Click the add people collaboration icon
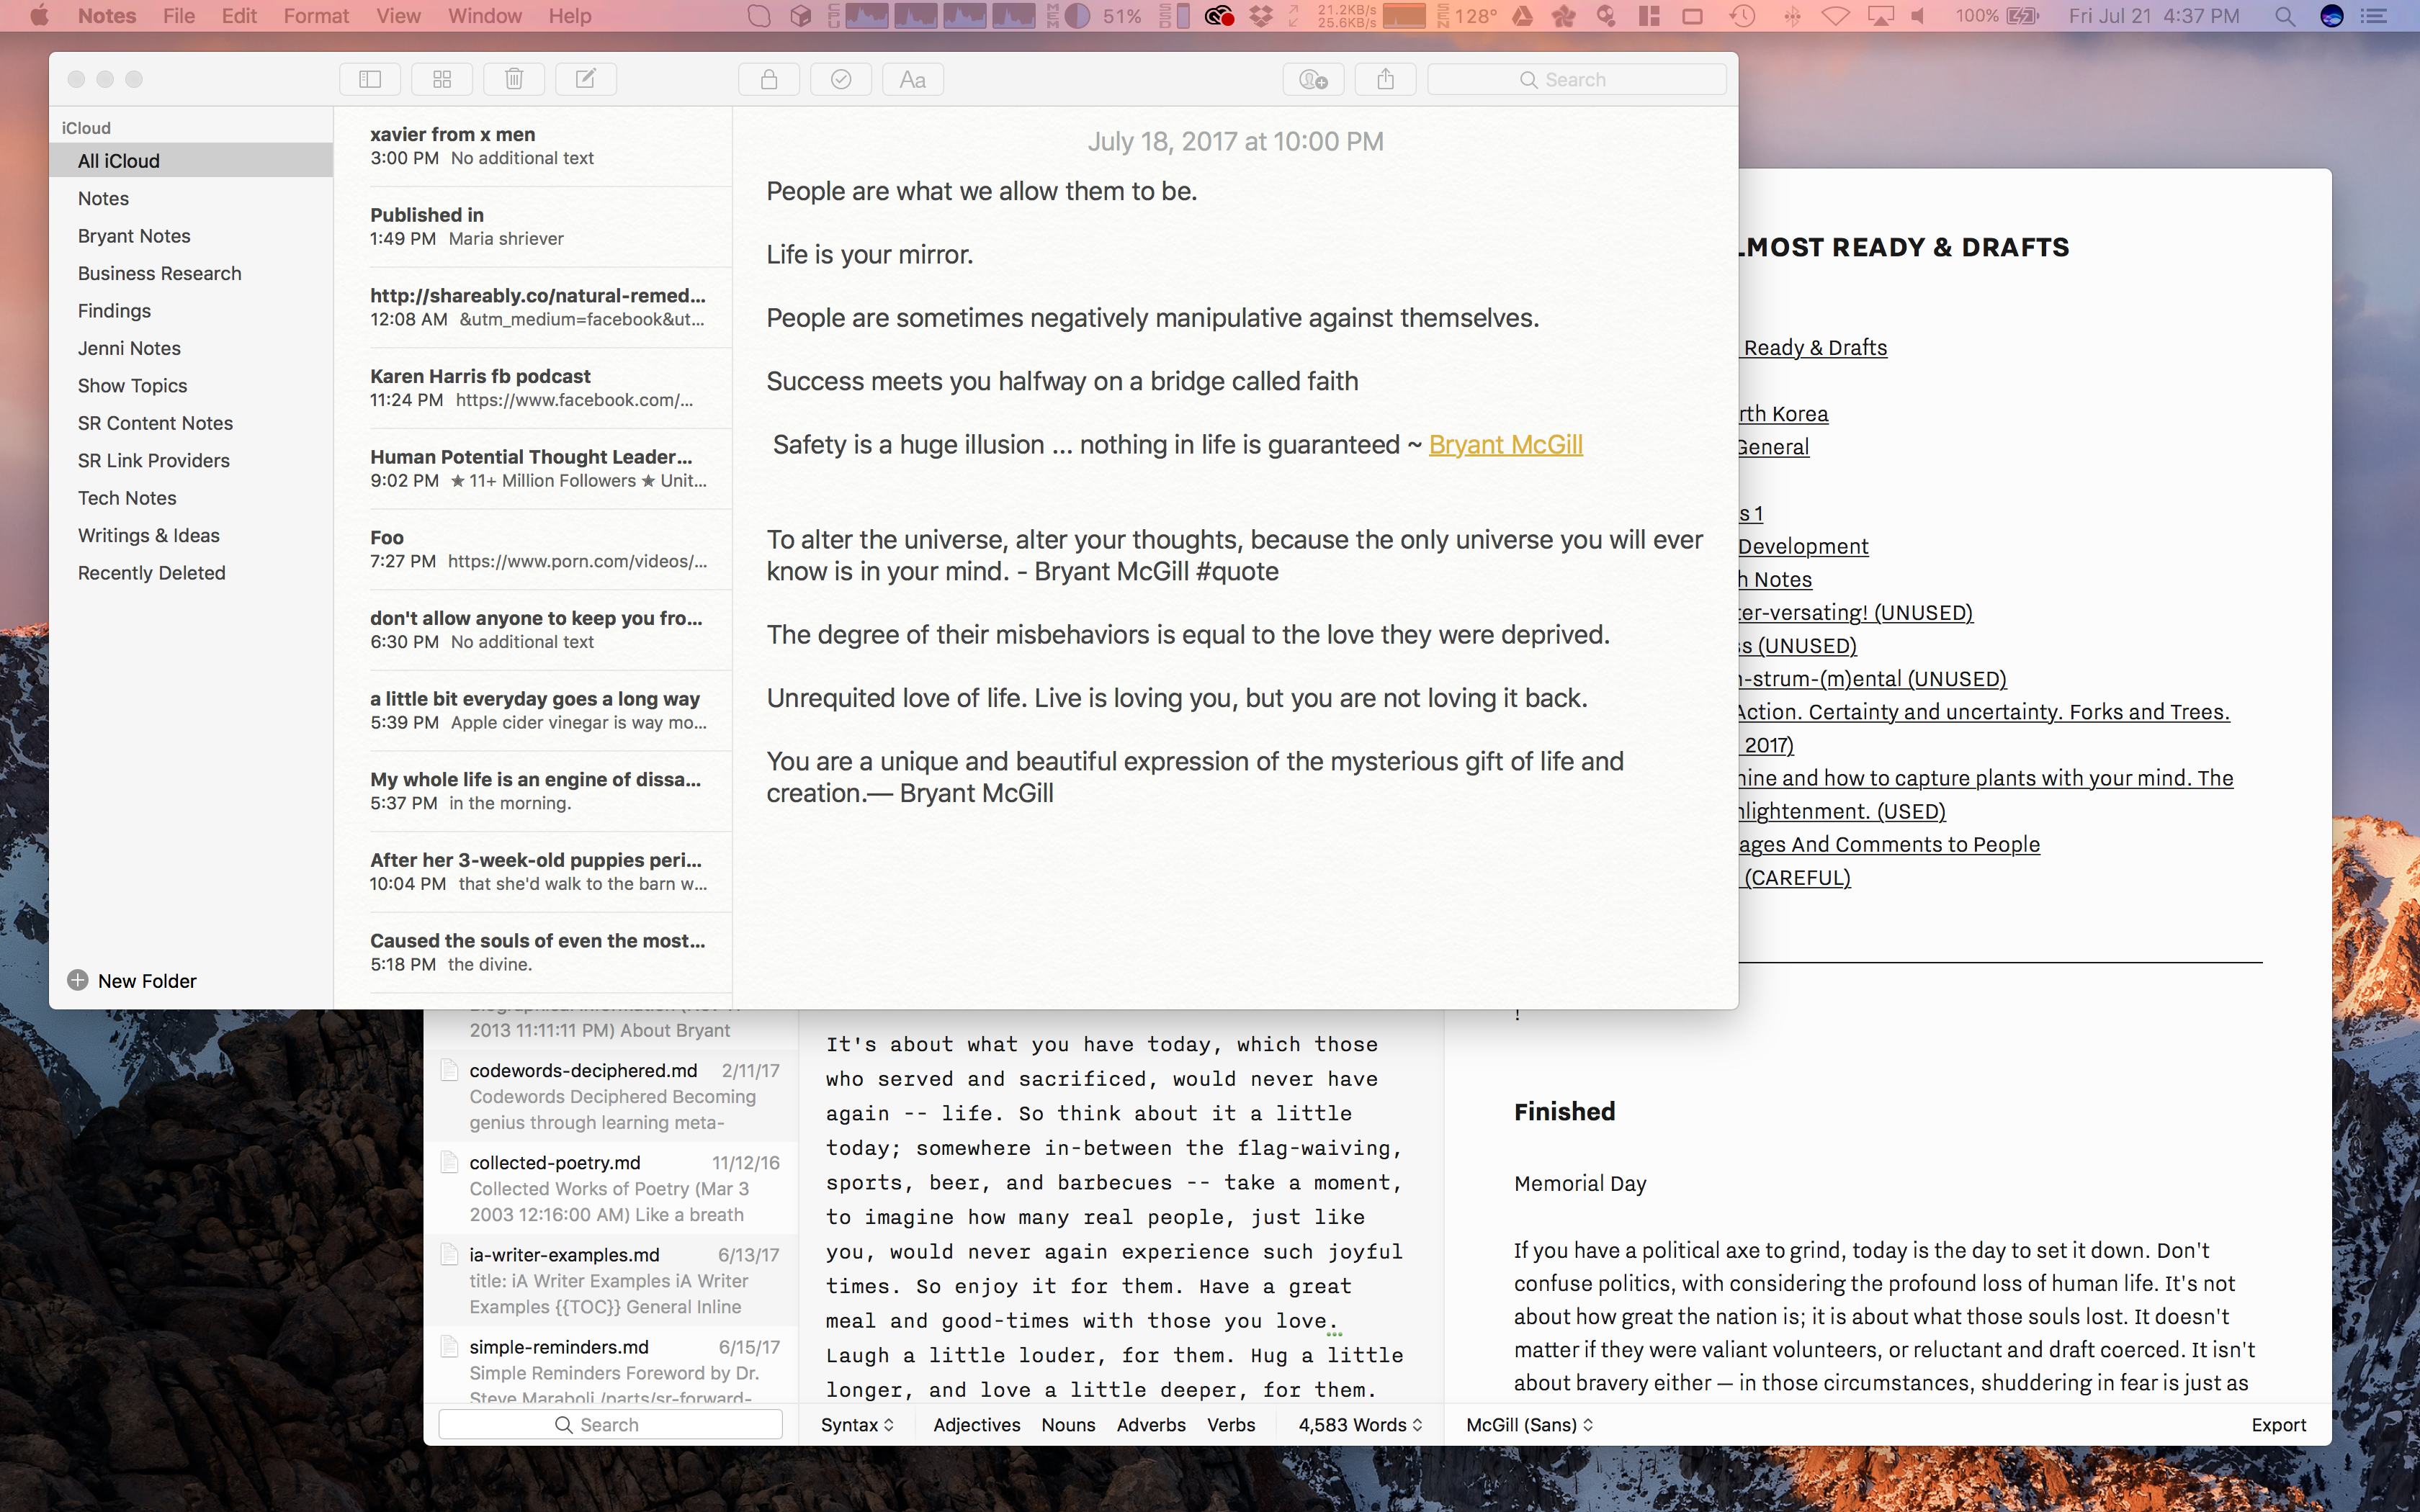The height and width of the screenshot is (1512, 2420). coord(1313,79)
